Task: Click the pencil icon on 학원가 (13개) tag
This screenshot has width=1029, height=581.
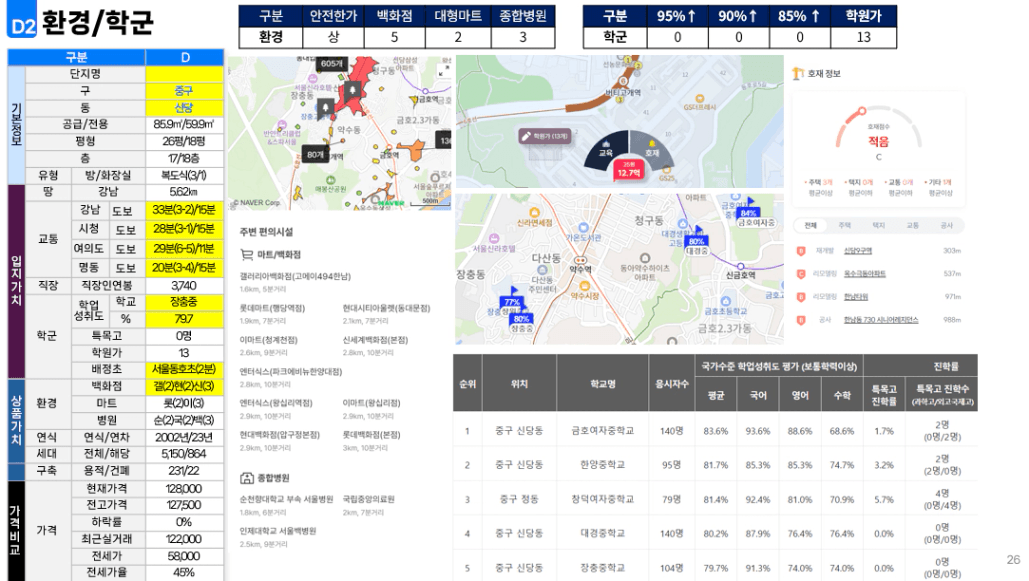Action: tap(526, 136)
